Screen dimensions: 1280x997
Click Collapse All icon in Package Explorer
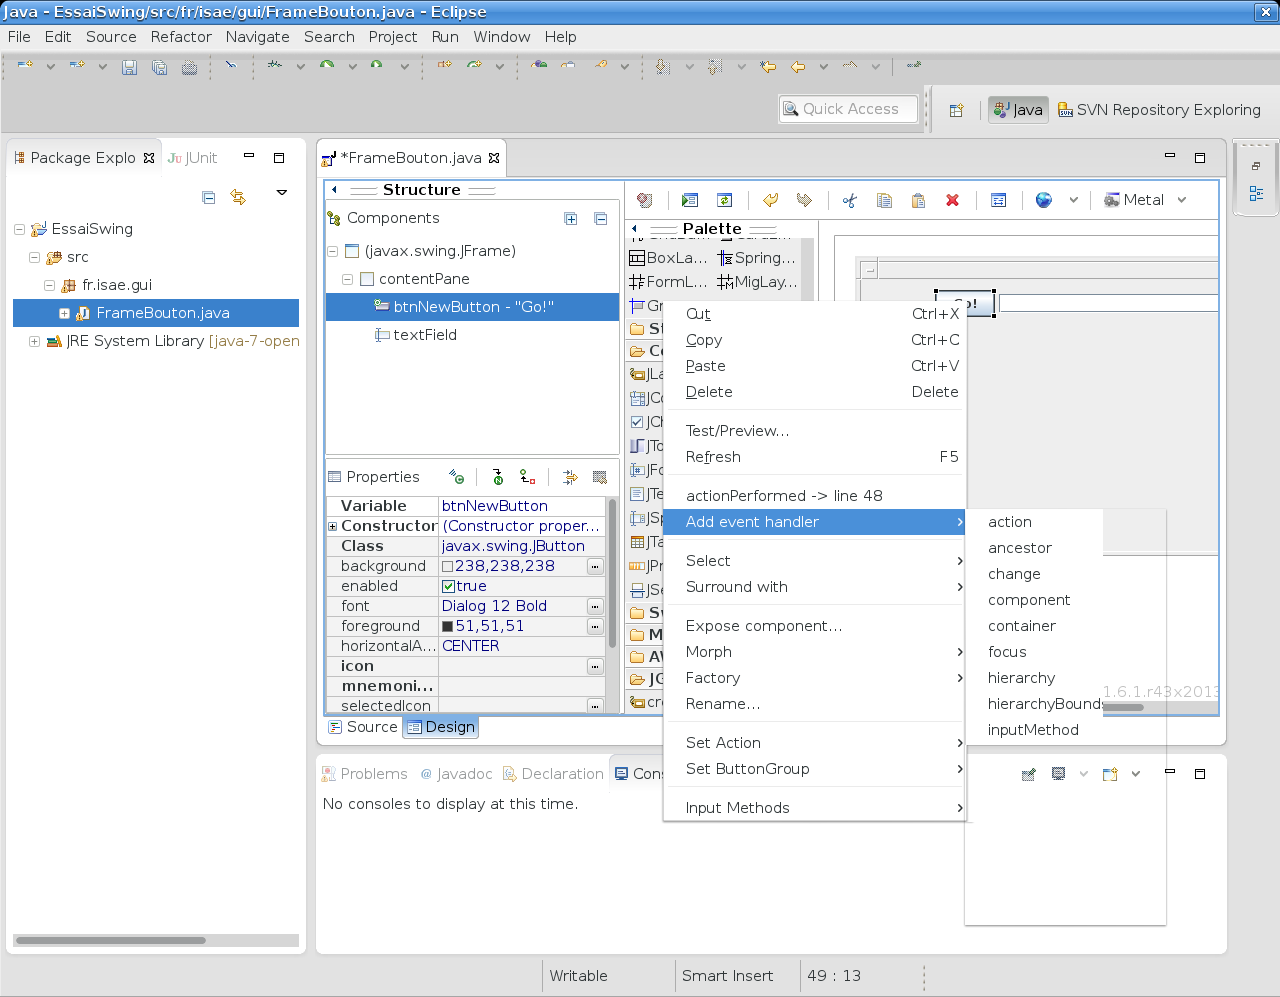pos(208,197)
